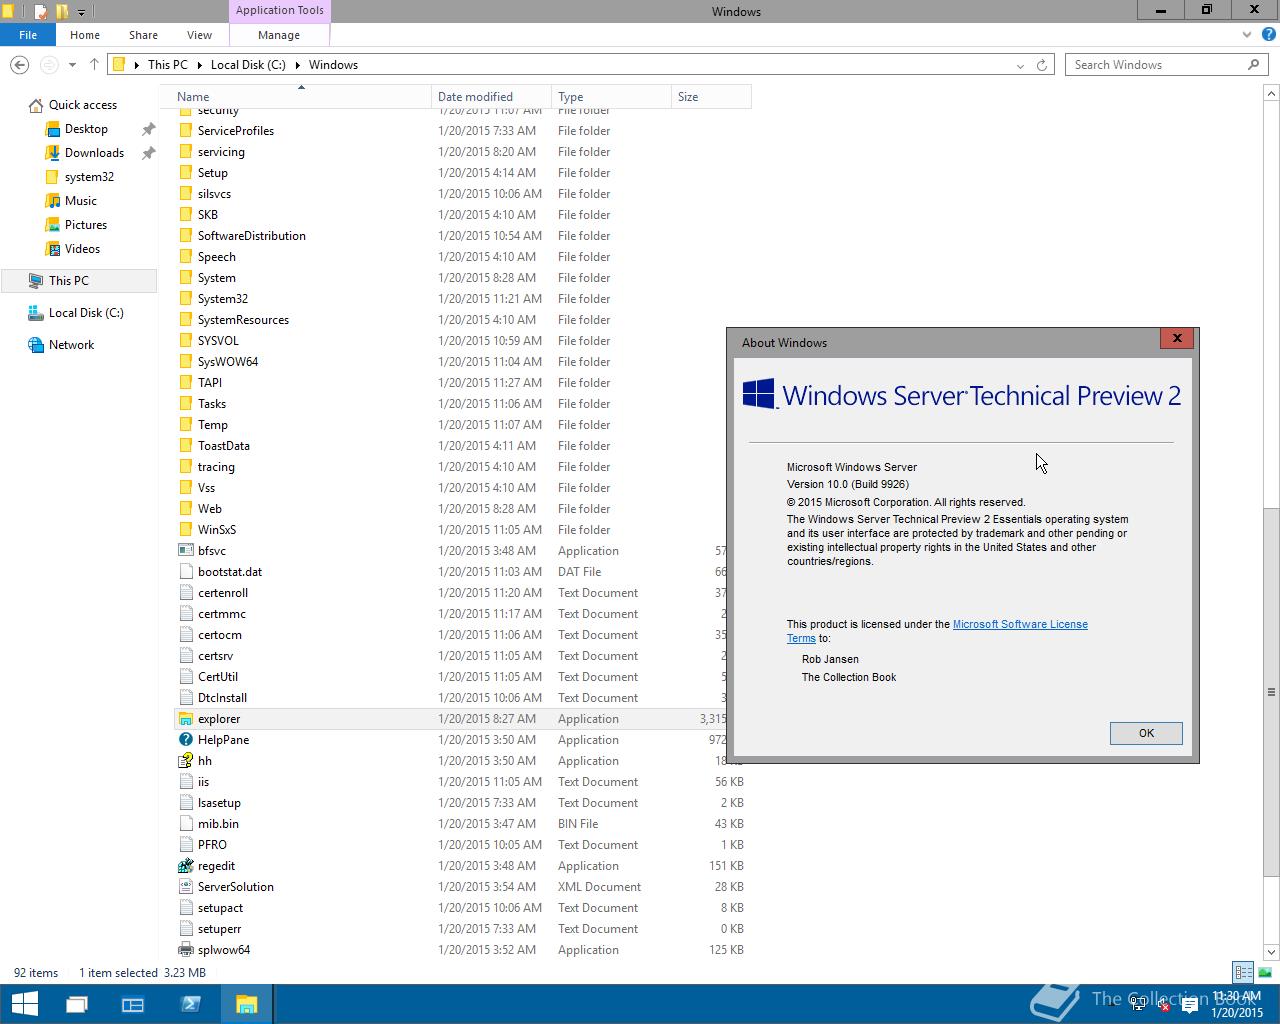Select Network in the navigation pane
Screen dimensions: 1280x1024
point(71,344)
